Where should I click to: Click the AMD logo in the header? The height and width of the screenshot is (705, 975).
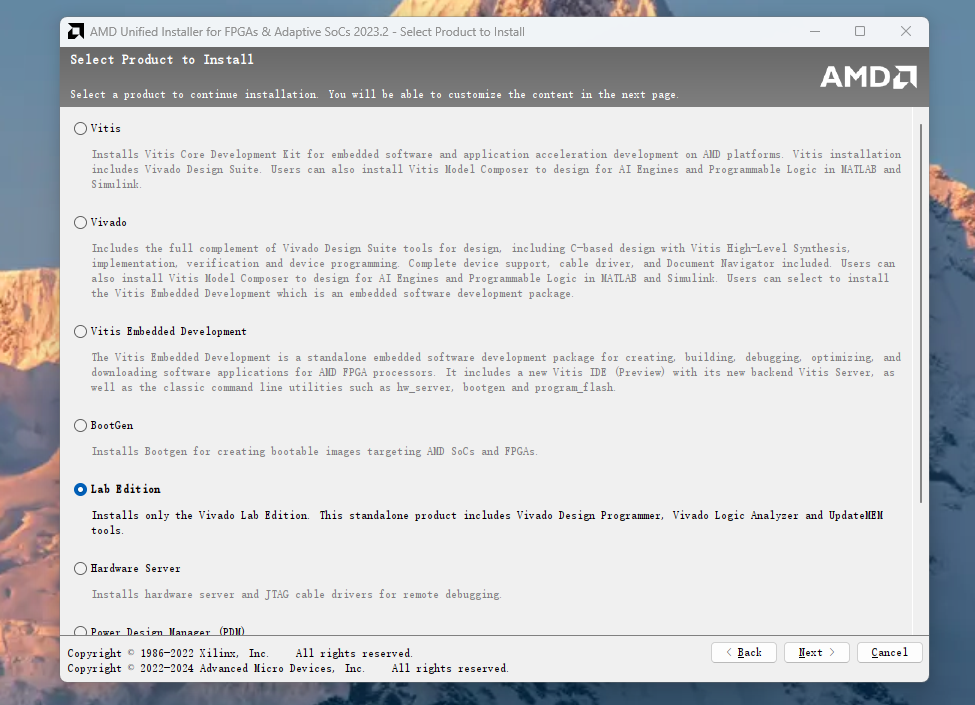pos(868,77)
